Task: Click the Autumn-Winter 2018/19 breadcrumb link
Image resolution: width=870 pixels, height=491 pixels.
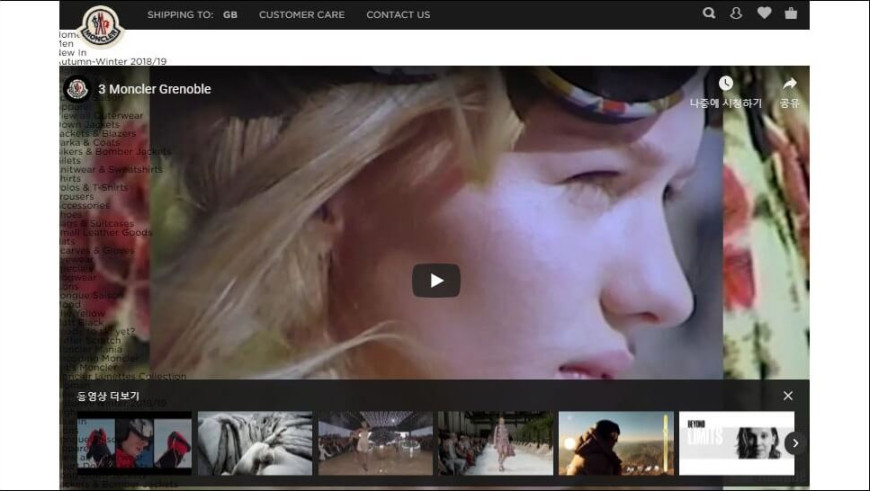Action: coord(113,62)
